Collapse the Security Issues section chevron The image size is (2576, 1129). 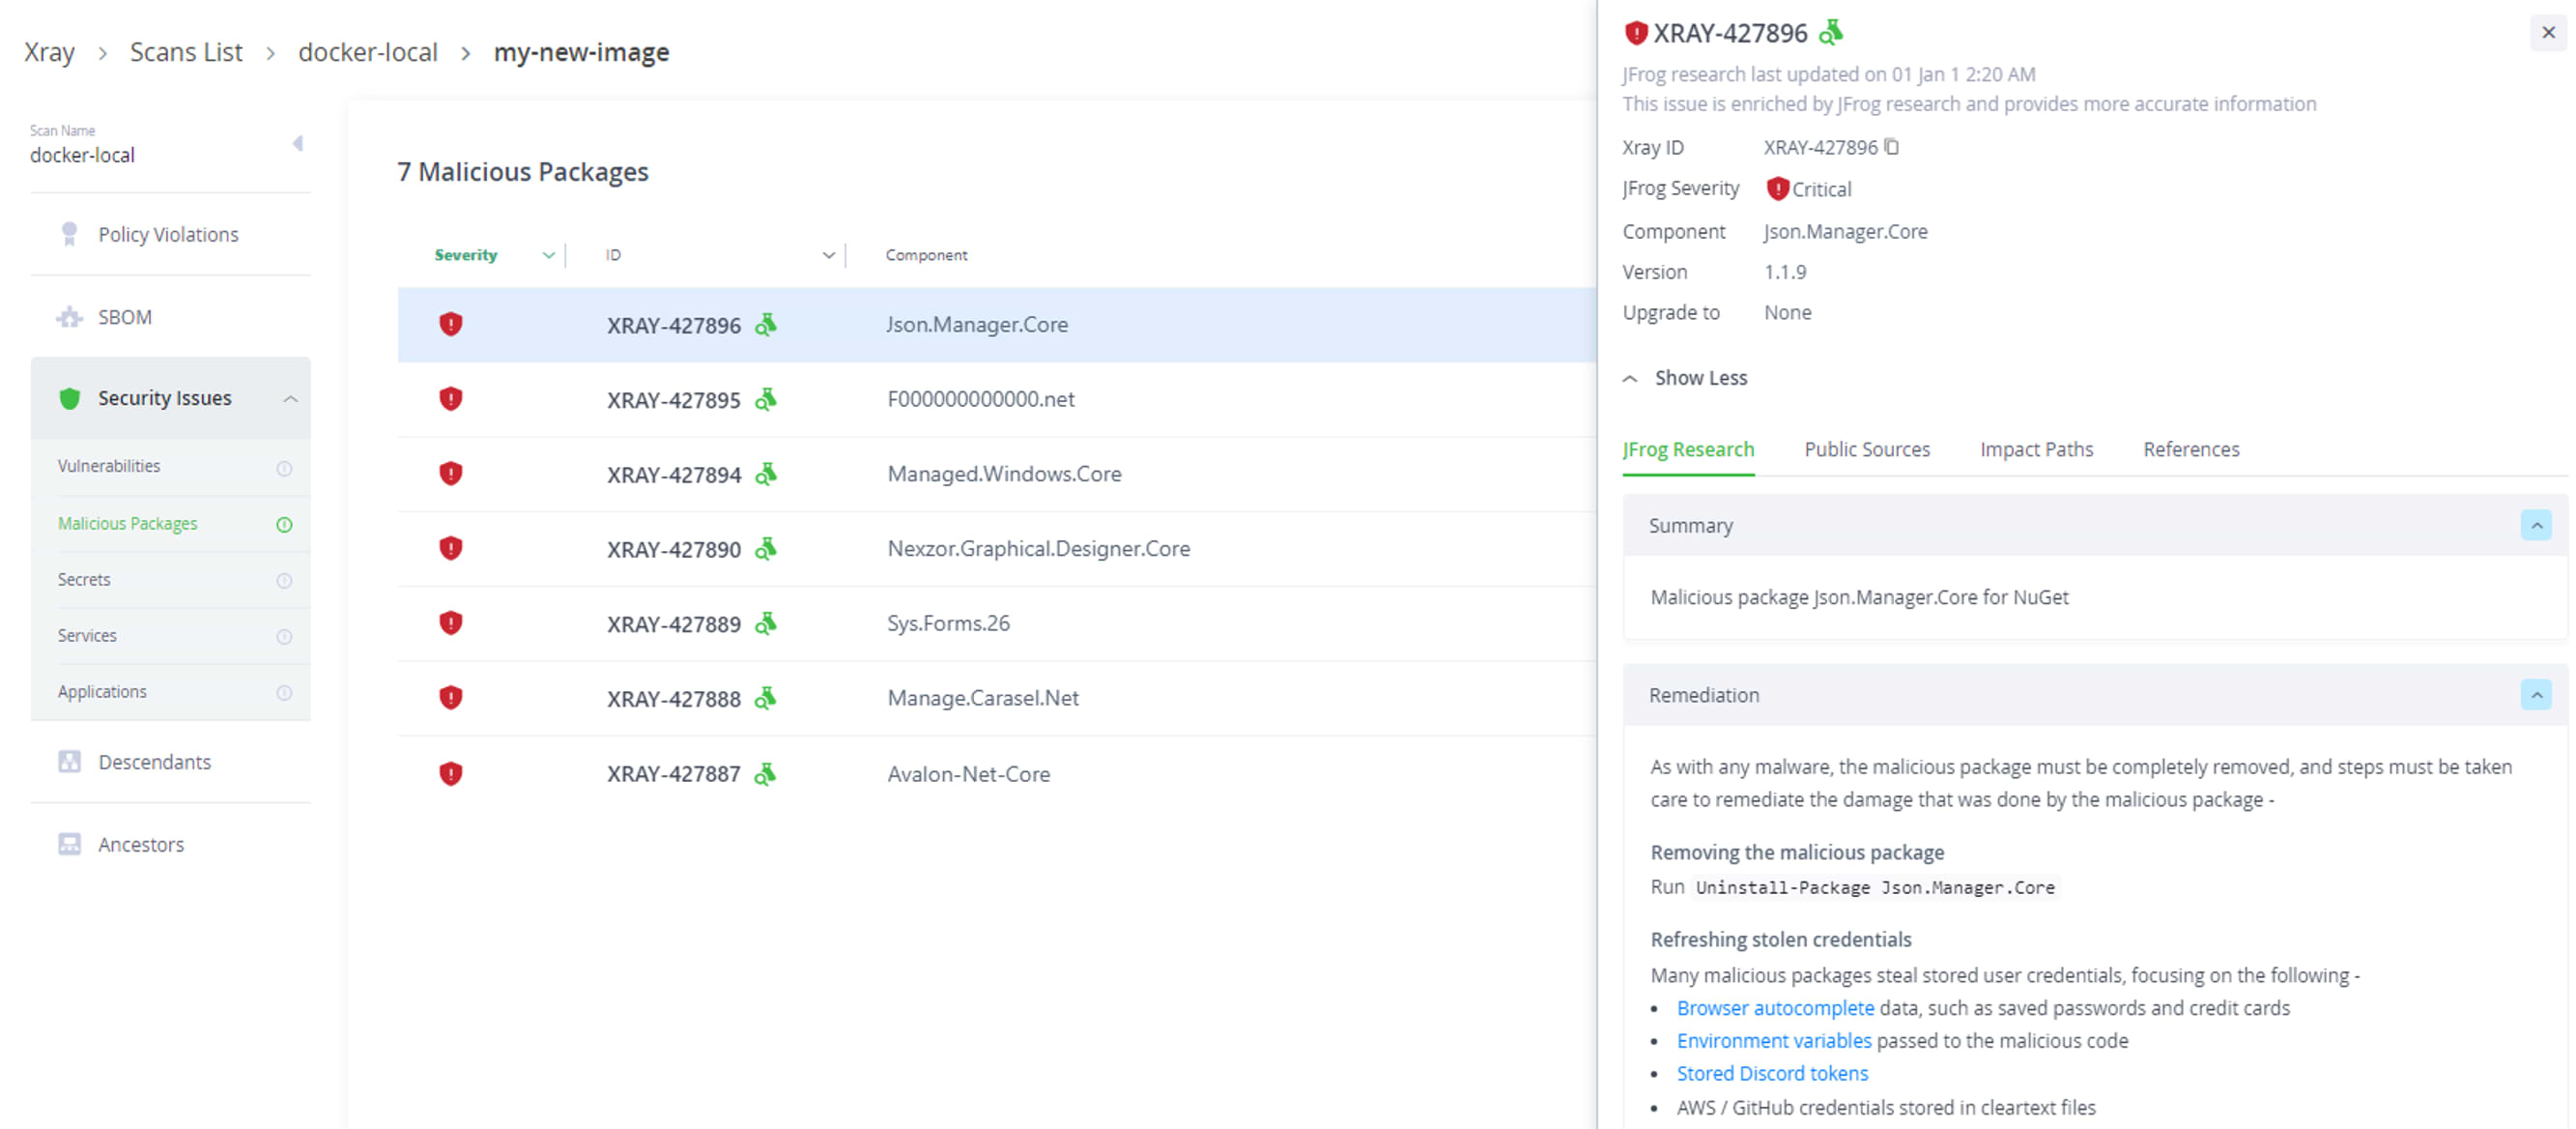290,399
